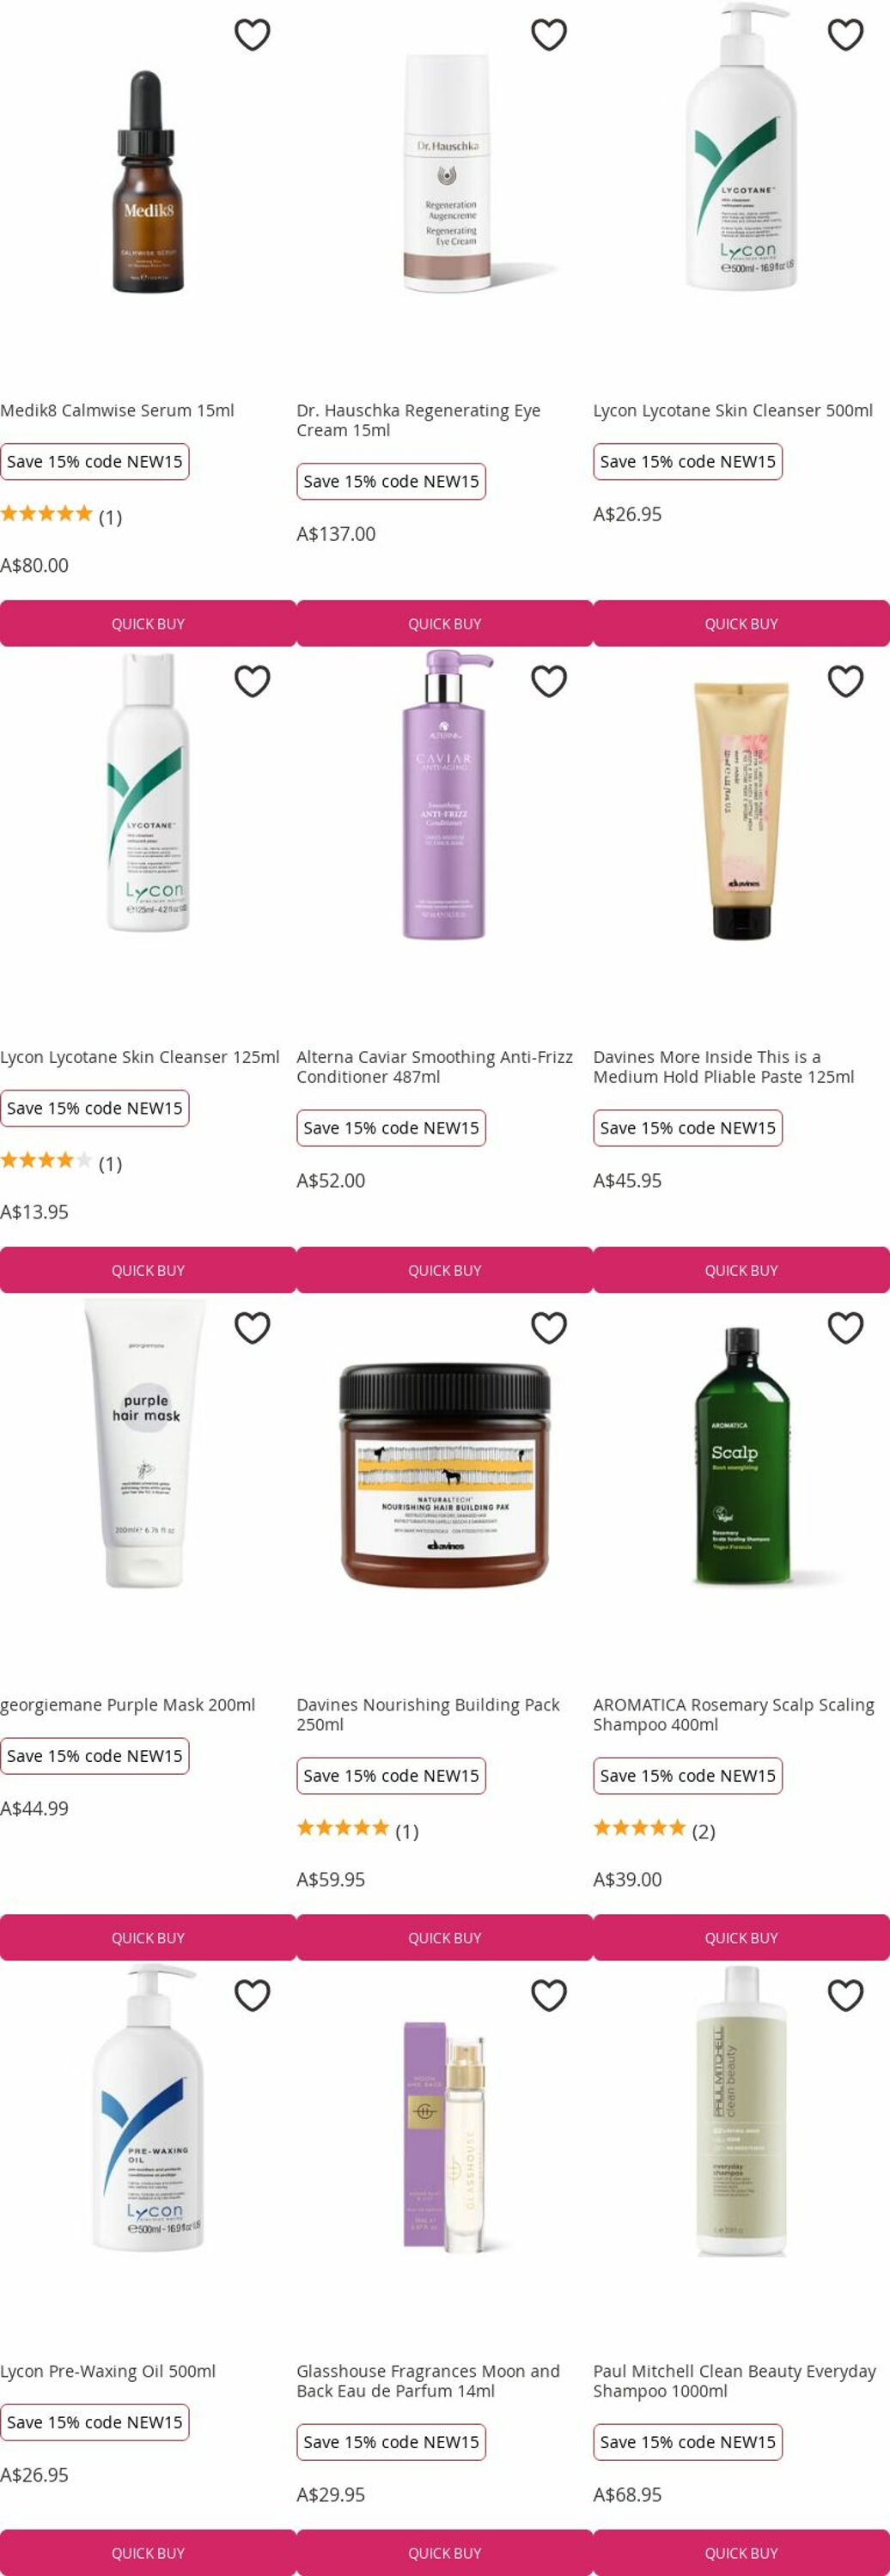Save Davines Pliable Paste to wishlist
890x2576 pixels.
pyautogui.click(x=846, y=681)
